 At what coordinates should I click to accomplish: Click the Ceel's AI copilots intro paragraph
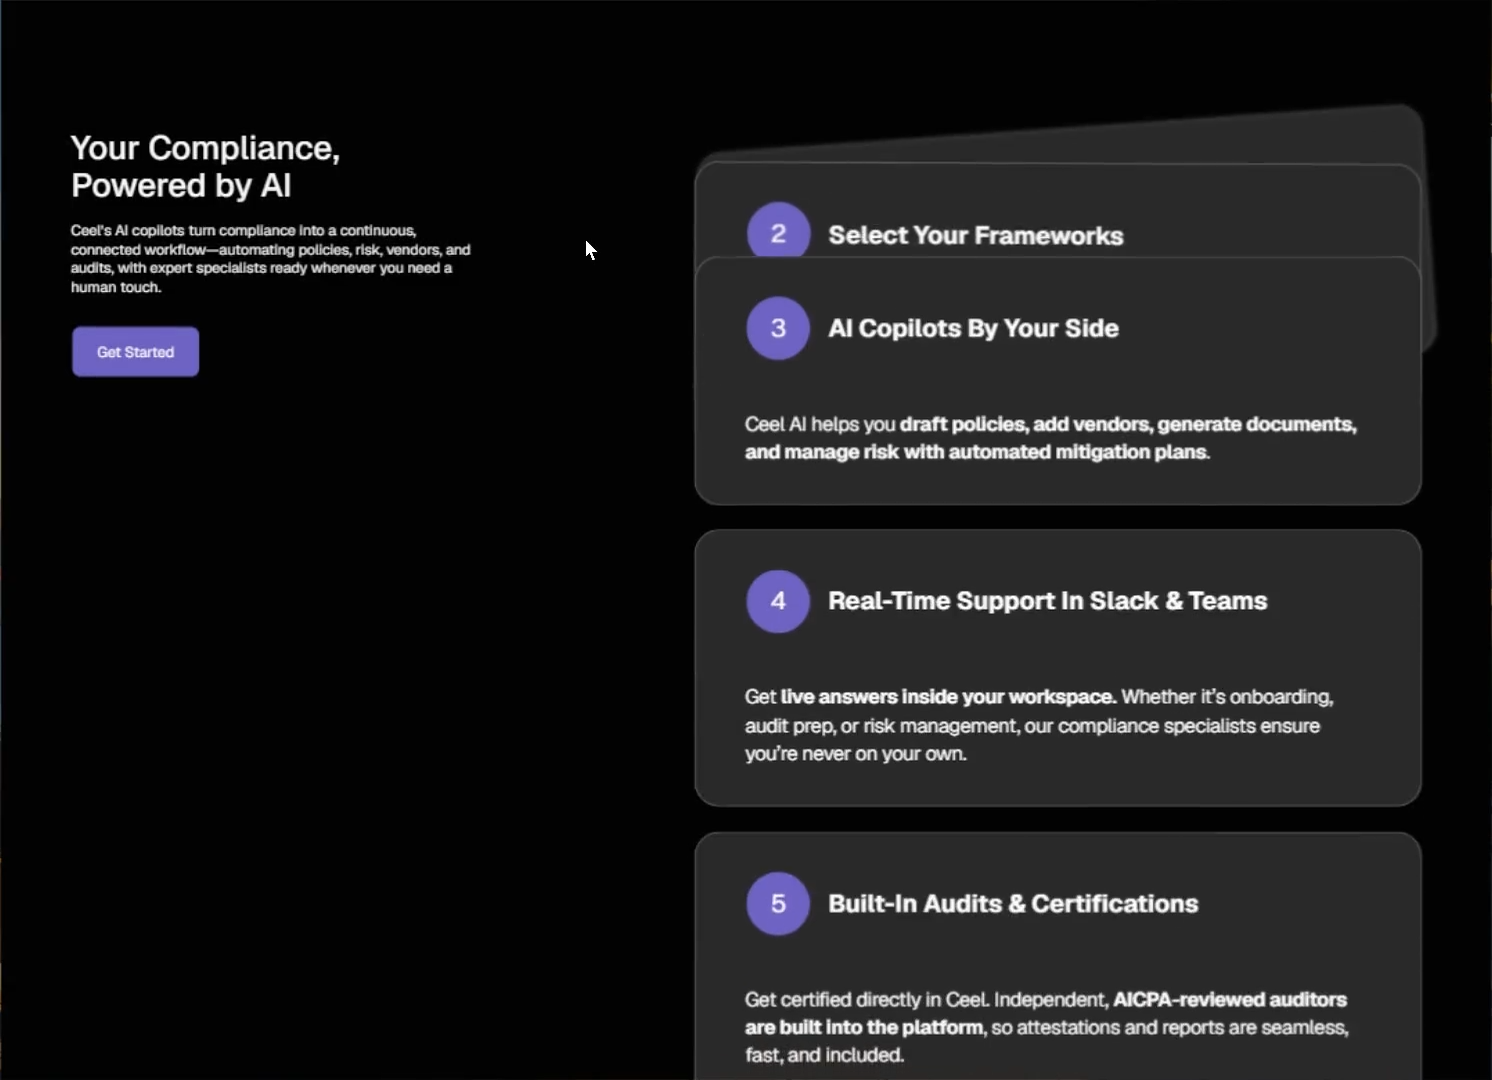[x=270, y=259]
